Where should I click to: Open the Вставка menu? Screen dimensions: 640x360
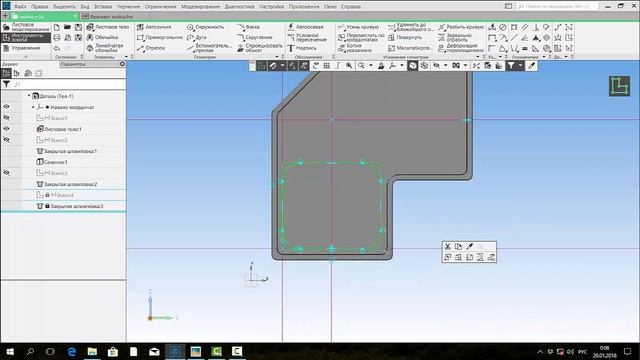[103, 7]
